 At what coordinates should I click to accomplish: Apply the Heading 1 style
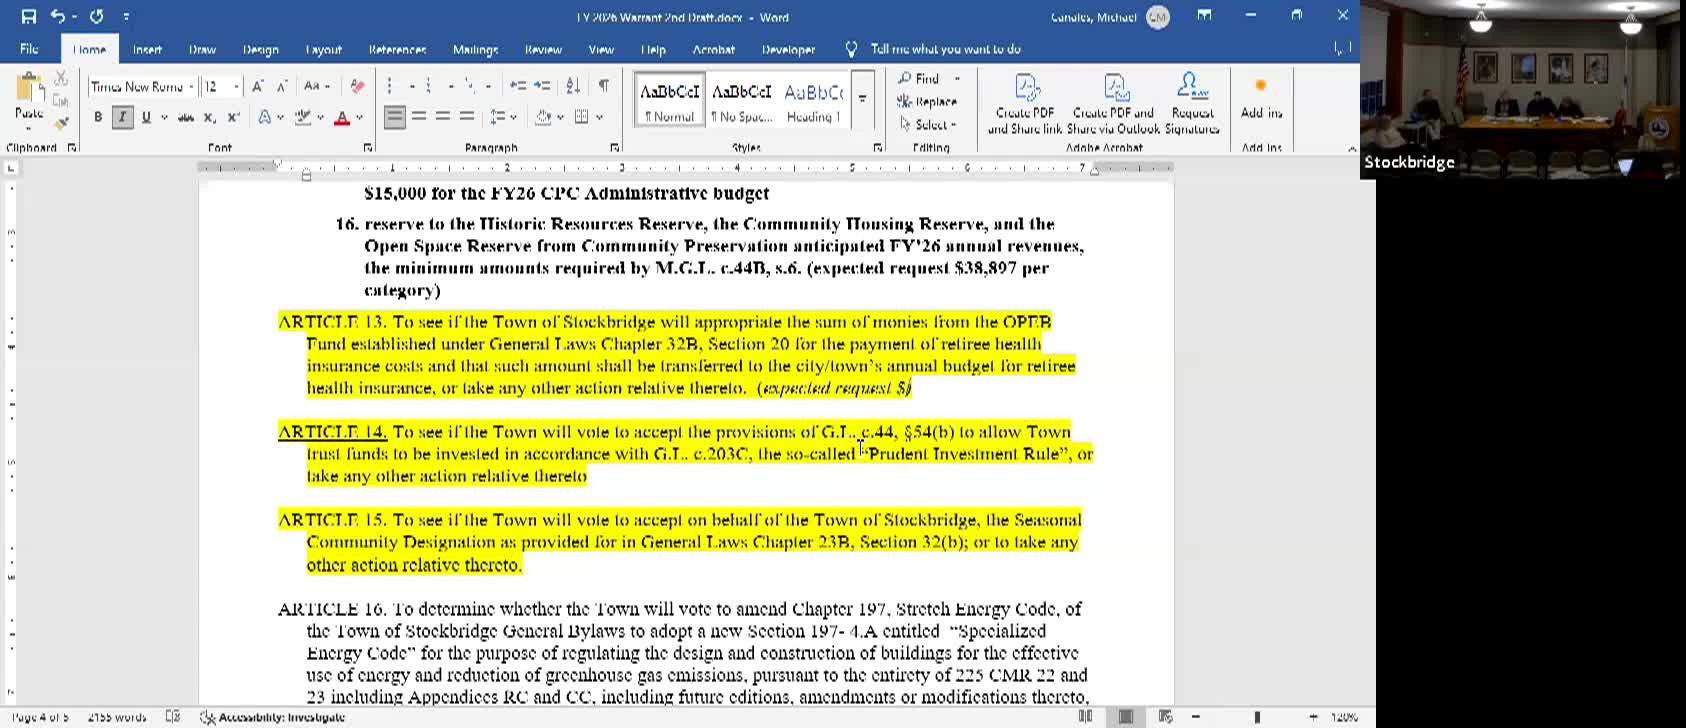tap(813, 100)
